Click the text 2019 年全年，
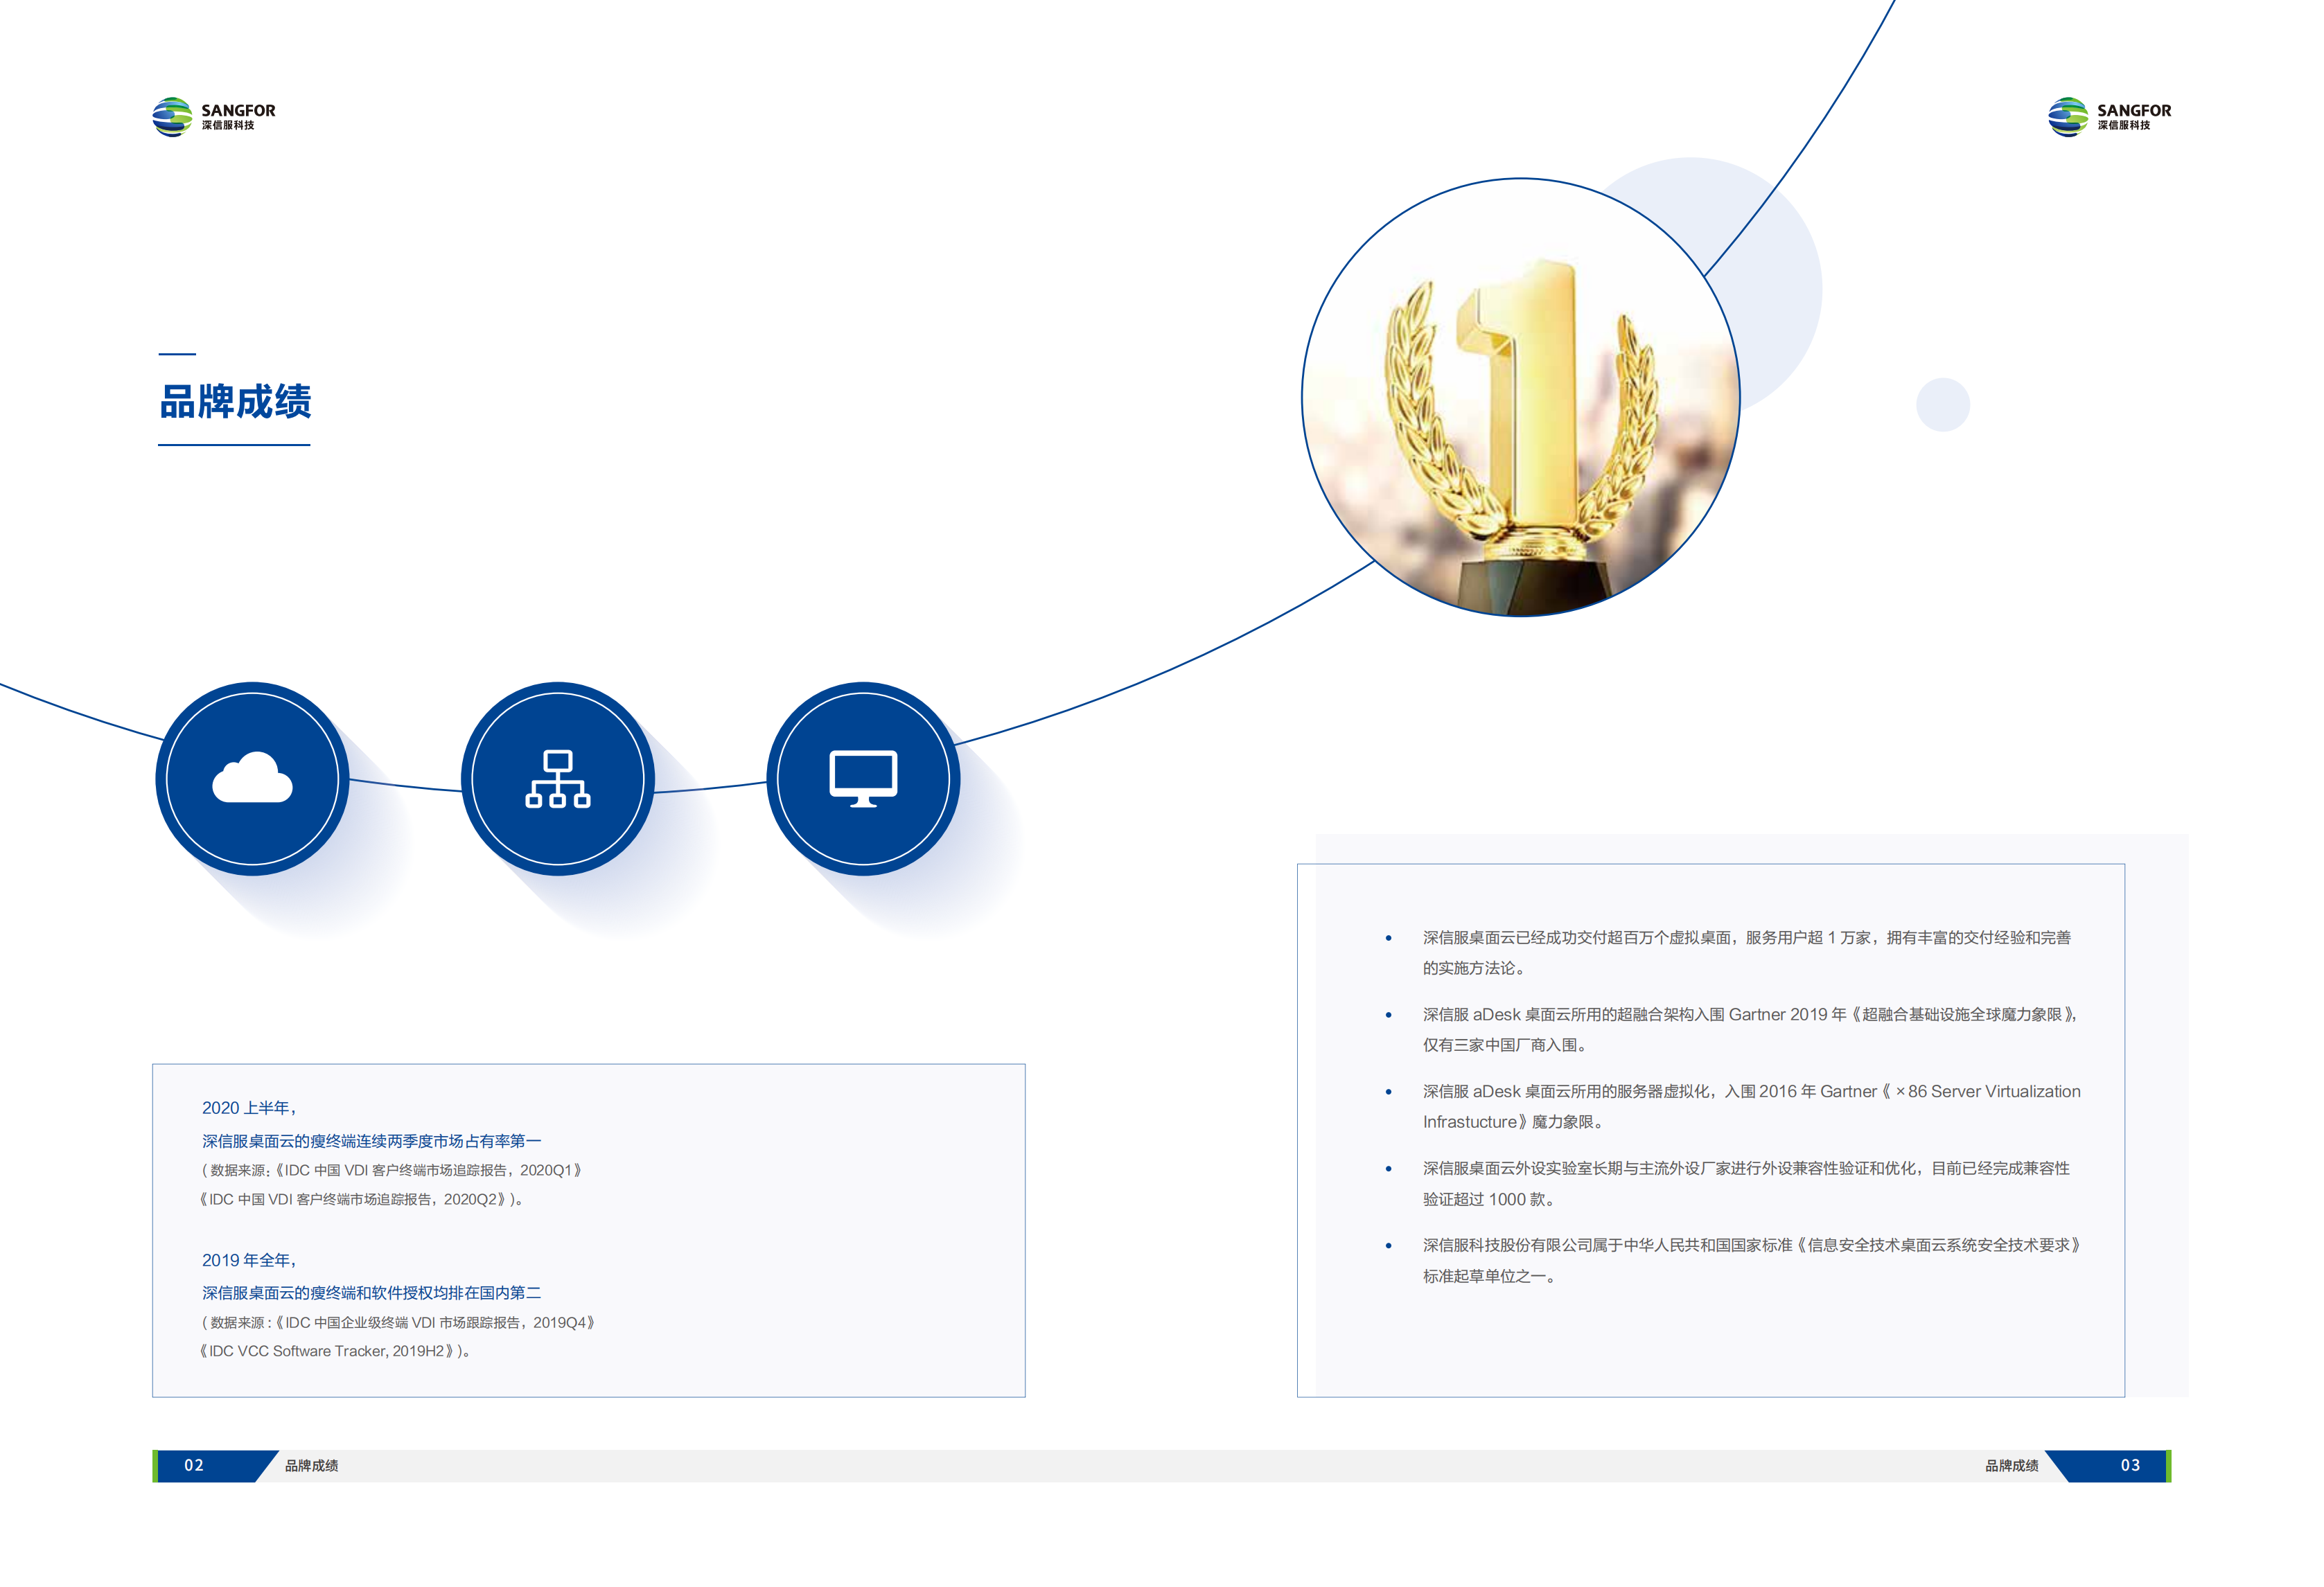 click(250, 1260)
